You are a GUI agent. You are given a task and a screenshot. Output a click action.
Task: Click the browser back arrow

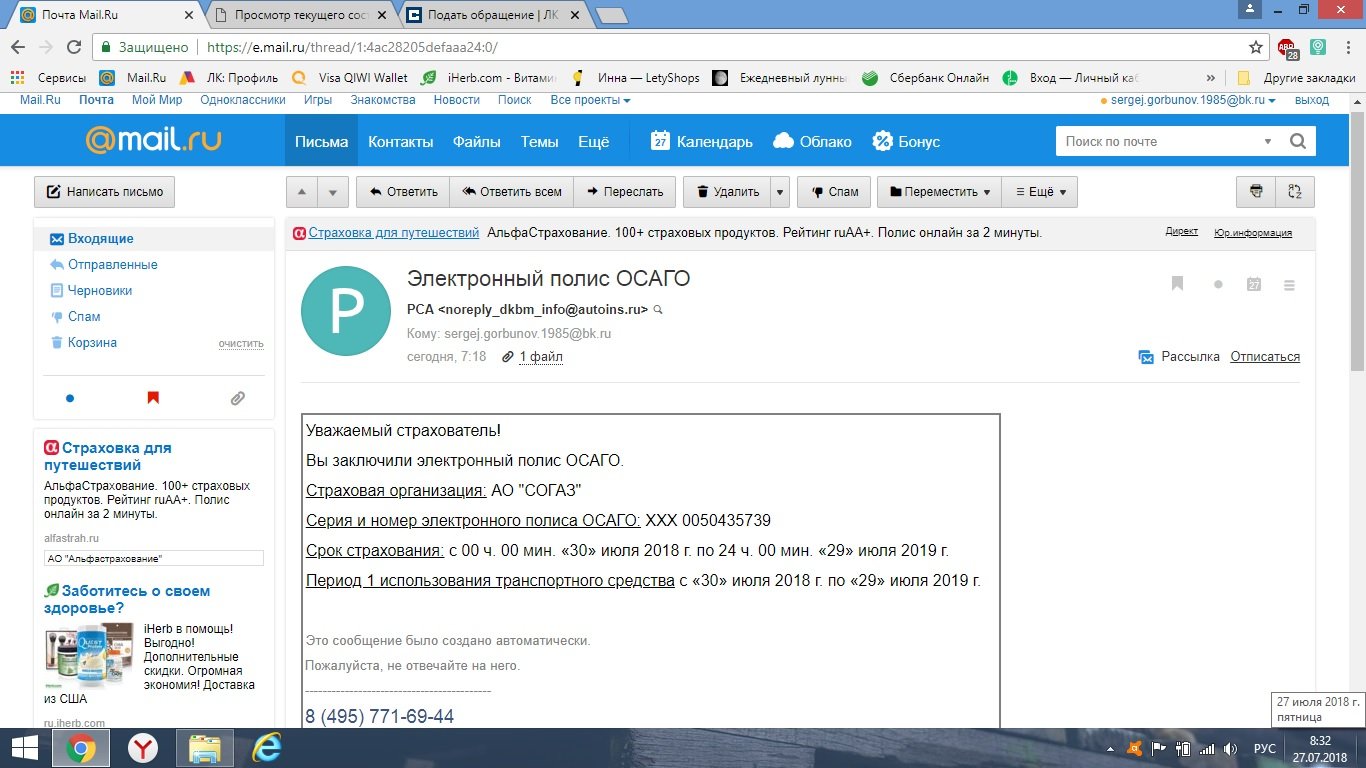17,47
